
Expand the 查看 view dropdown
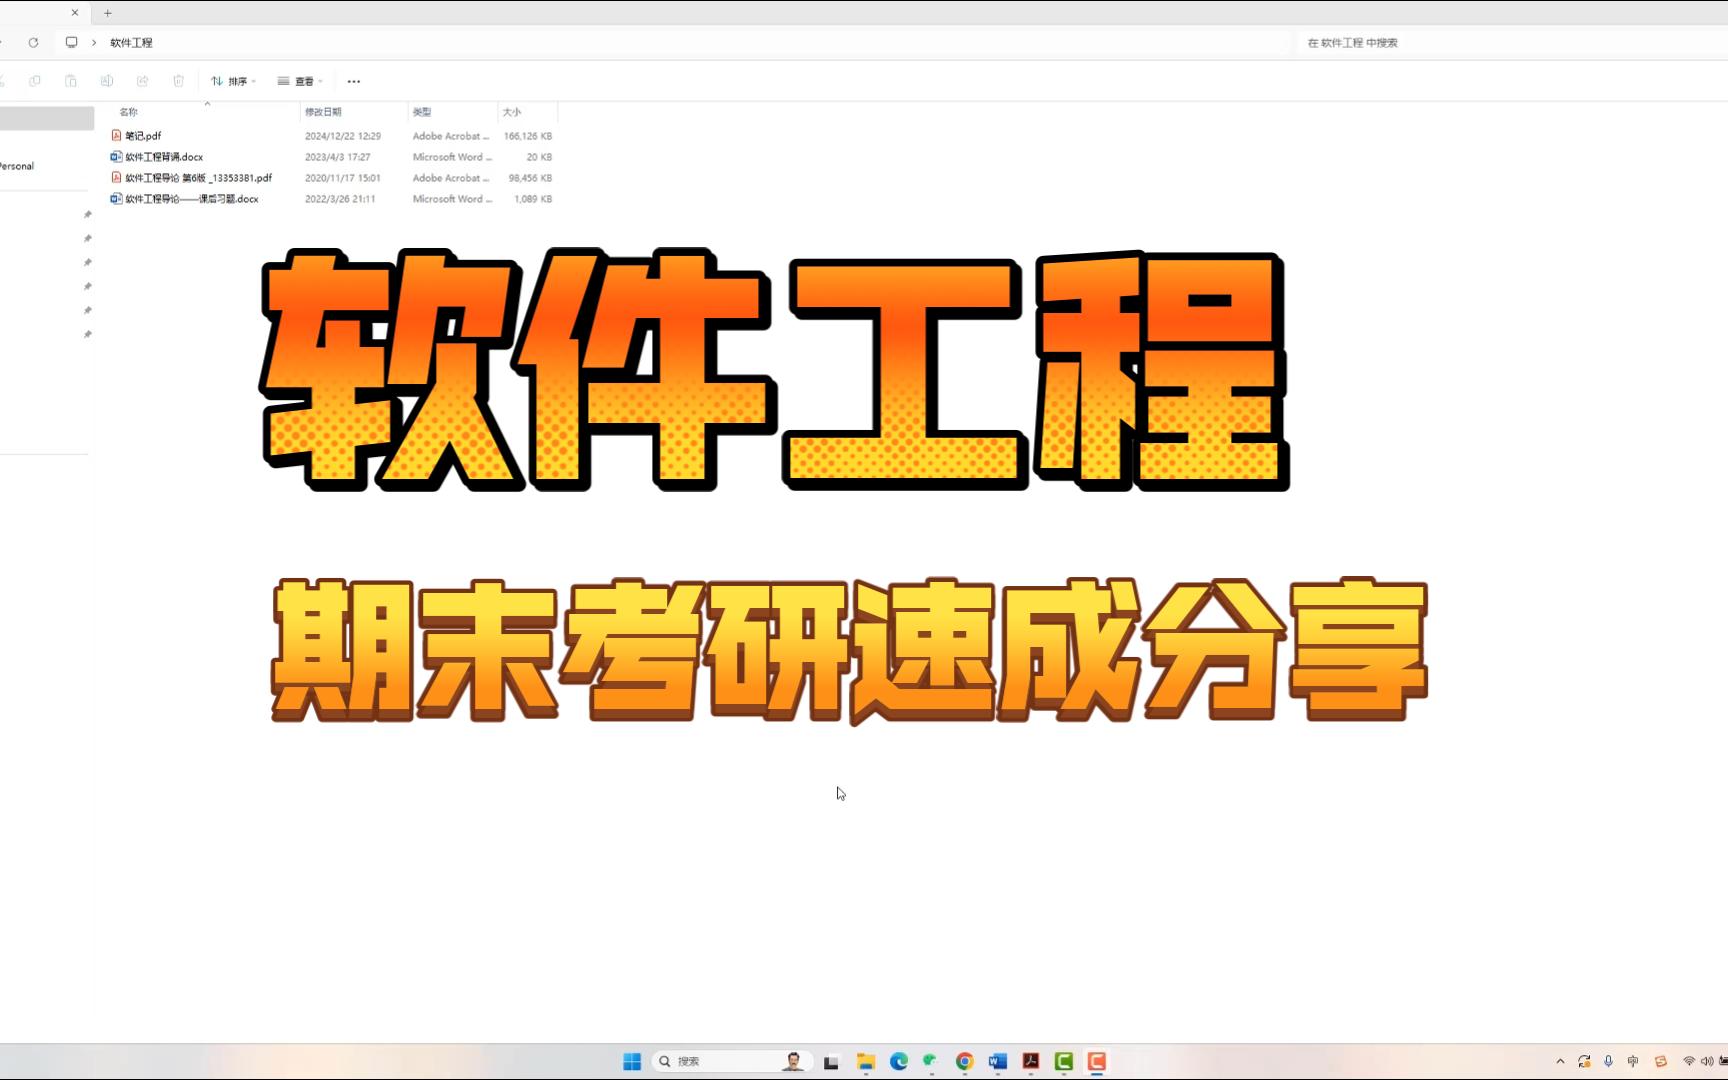click(301, 81)
